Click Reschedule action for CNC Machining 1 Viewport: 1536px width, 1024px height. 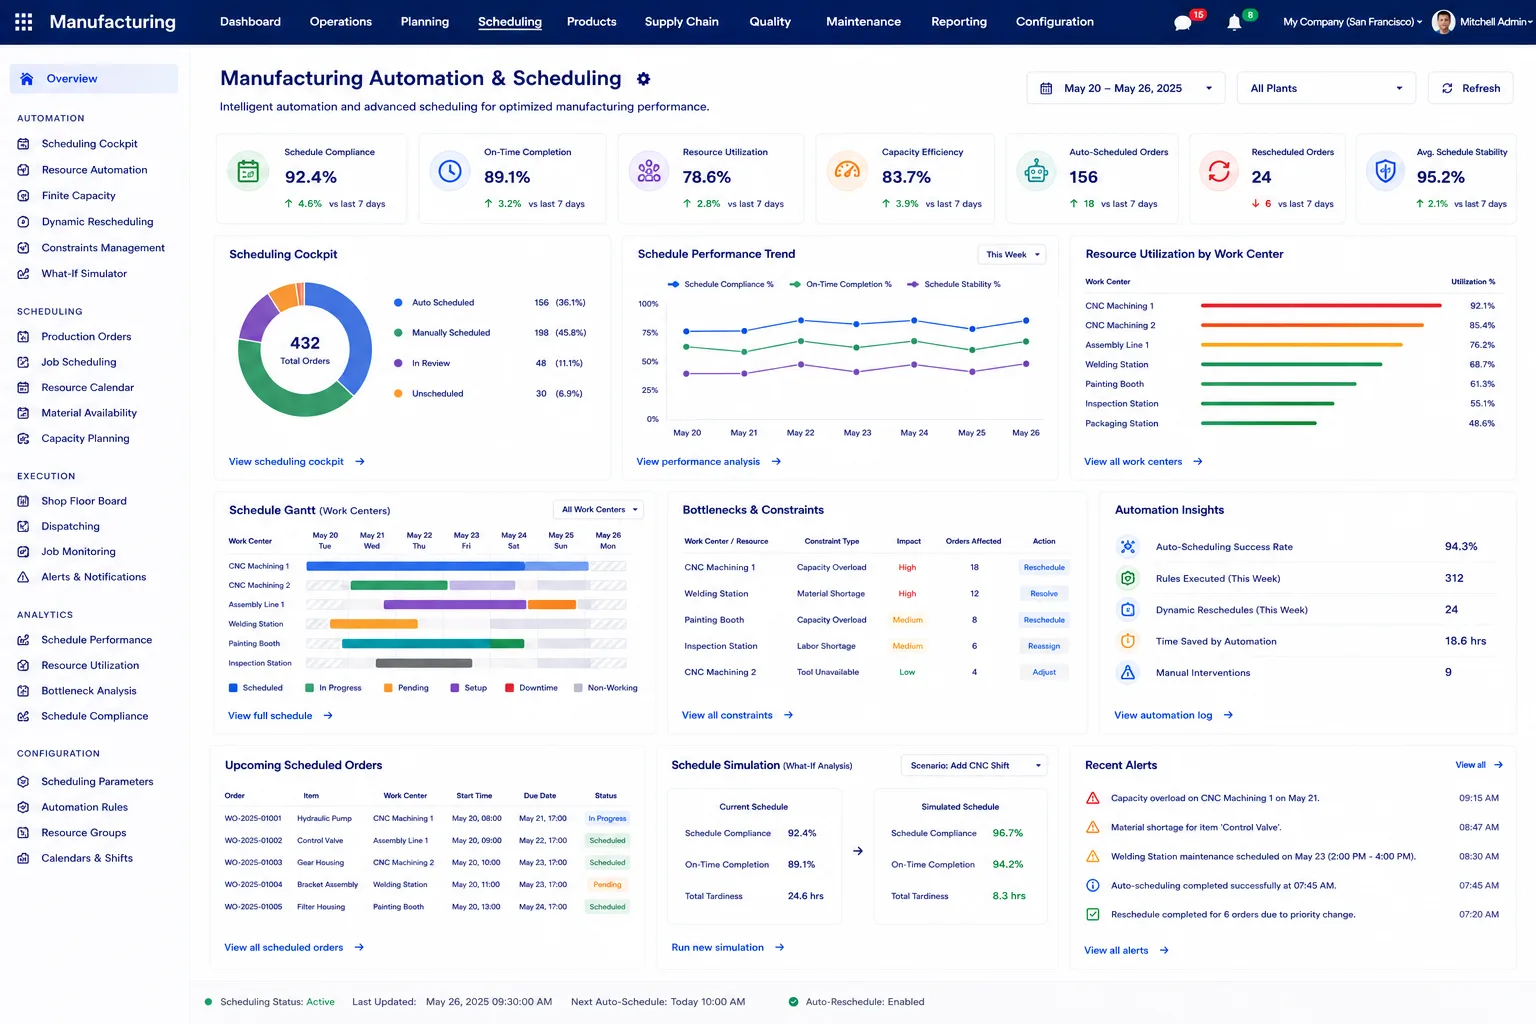(1044, 567)
